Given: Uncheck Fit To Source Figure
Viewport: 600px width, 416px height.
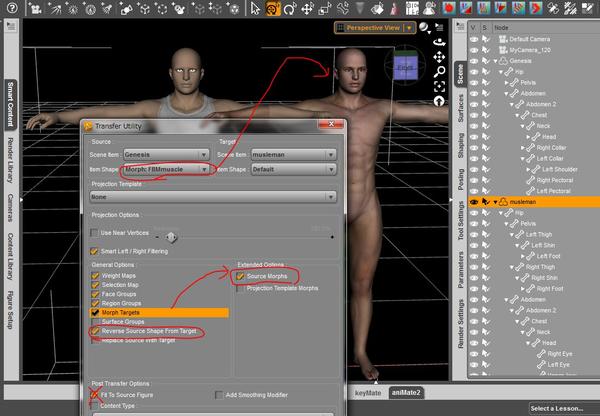Looking at the screenshot, I should 94,395.
